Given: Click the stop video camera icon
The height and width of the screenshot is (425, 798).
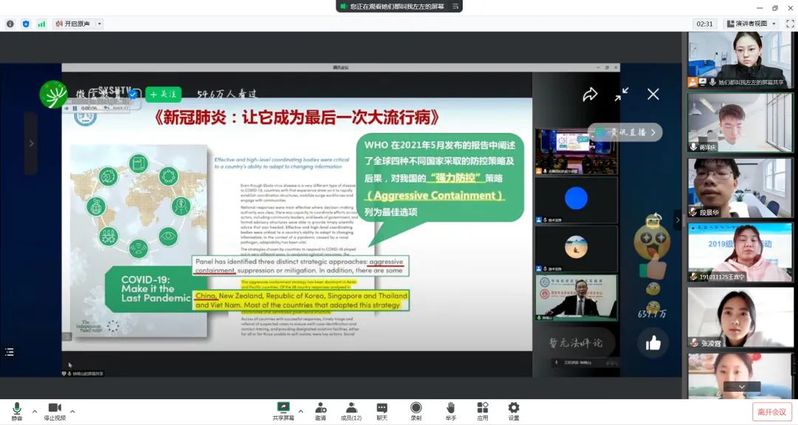Looking at the screenshot, I should (x=54, y=409).
